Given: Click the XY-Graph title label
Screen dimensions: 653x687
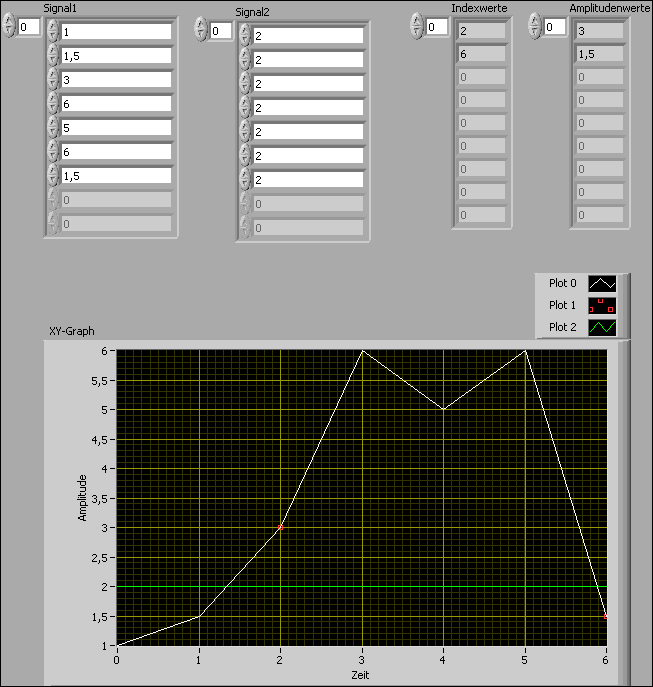Looking at the screenshot, I should pyautogui.click(x=71, y=331).
